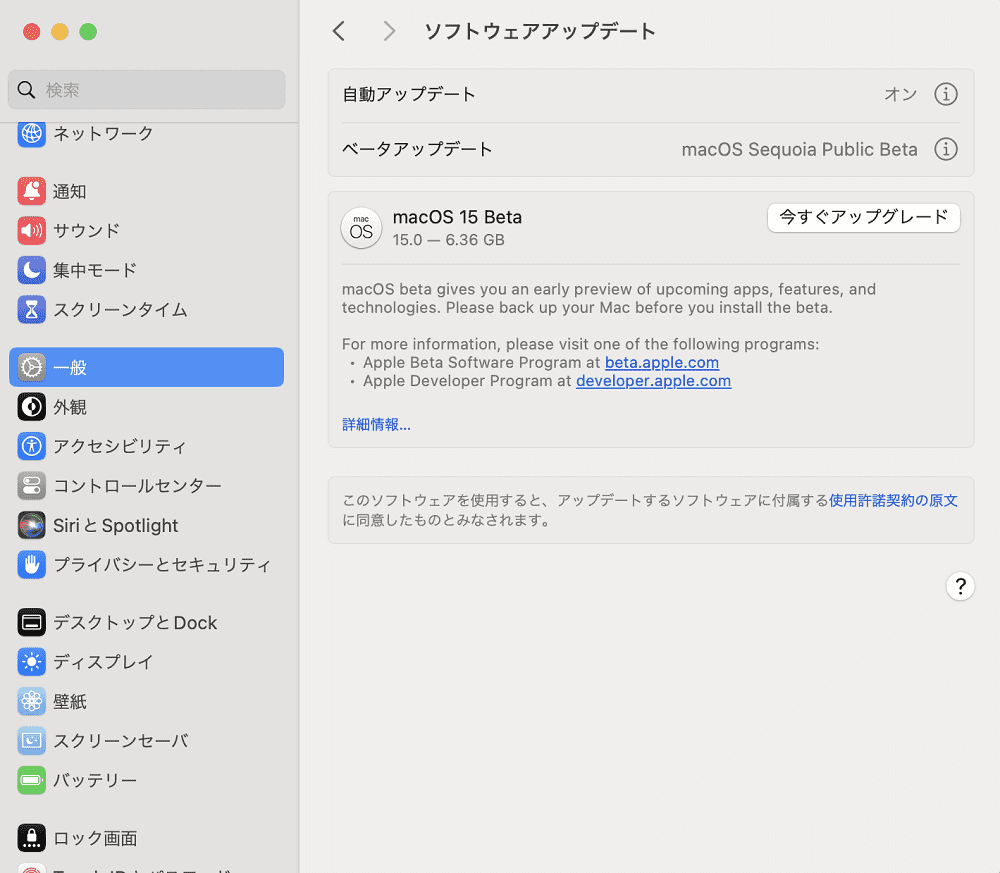The height and width of the screenshot is (873, 1000).
Task: Select アクセシビリティ in the sidebar
Action: (x=147, y=446)
